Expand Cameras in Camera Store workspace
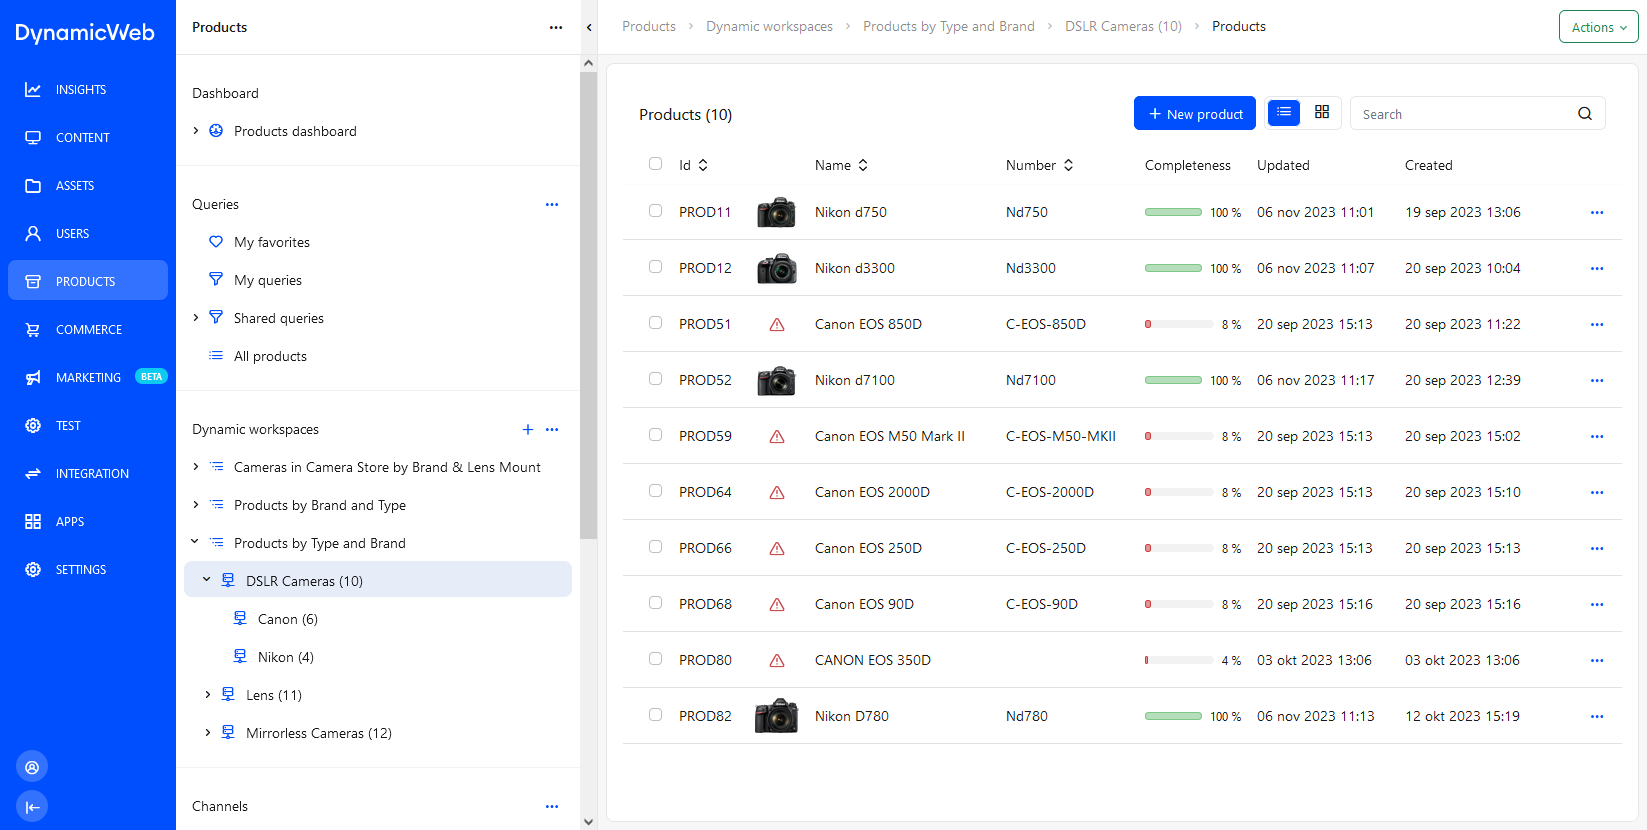The height and width of the screenshot is (830, 1647). [196, 467]
